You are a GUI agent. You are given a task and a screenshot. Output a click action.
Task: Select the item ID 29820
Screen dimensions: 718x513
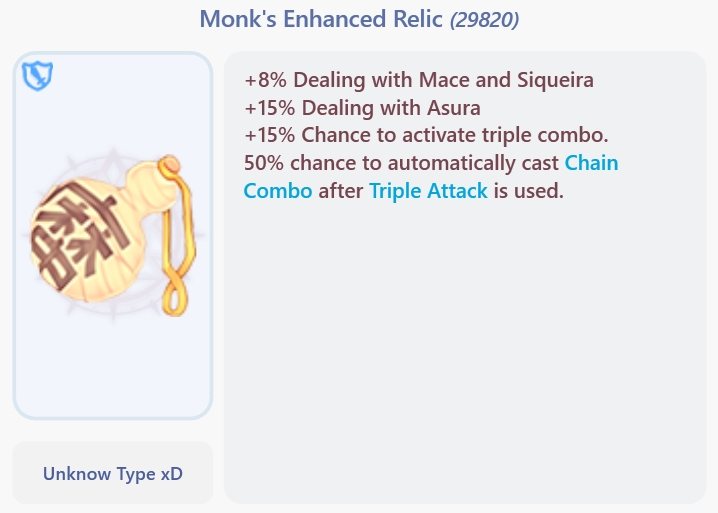[484, 20]
